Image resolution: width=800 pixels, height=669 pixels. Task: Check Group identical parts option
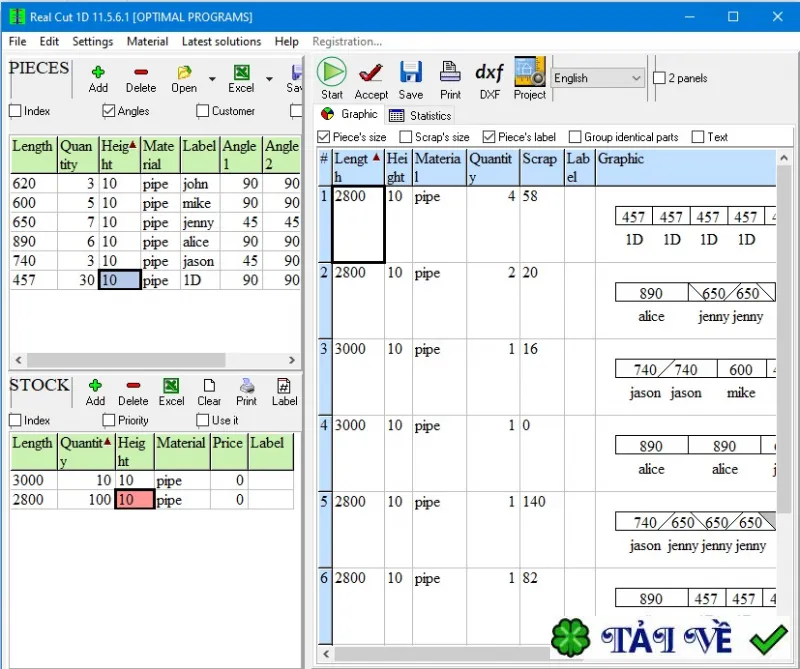pos(575,137)
